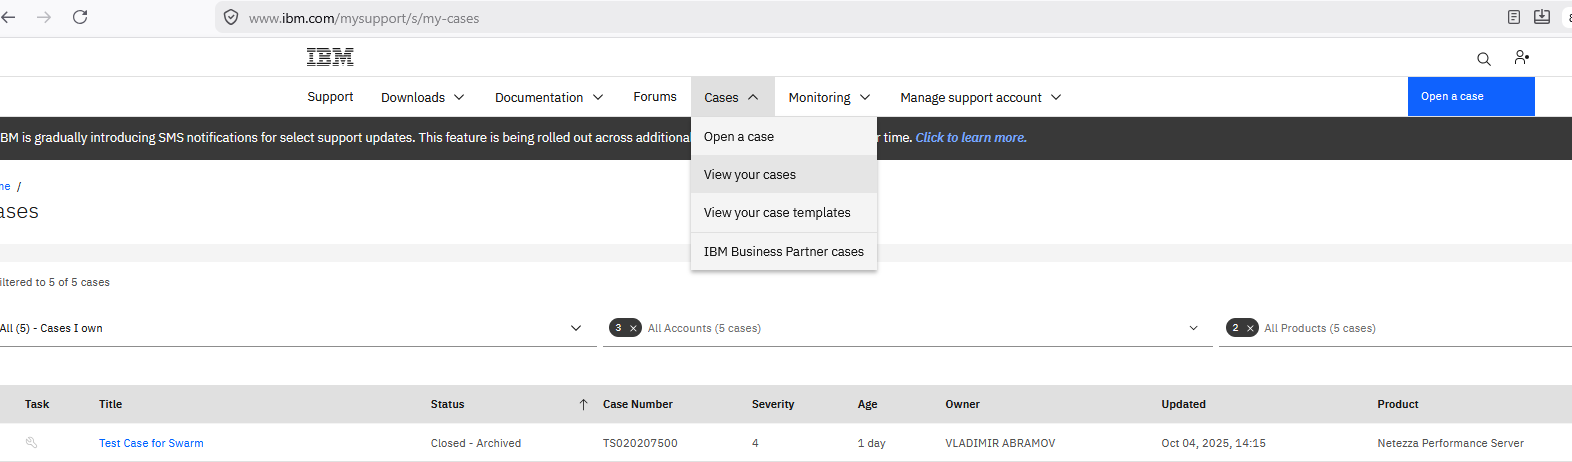Click the shield icon in address bar
Viewport: 1572px width, 462px height.
pyautogui.click(x=231, y=18)
